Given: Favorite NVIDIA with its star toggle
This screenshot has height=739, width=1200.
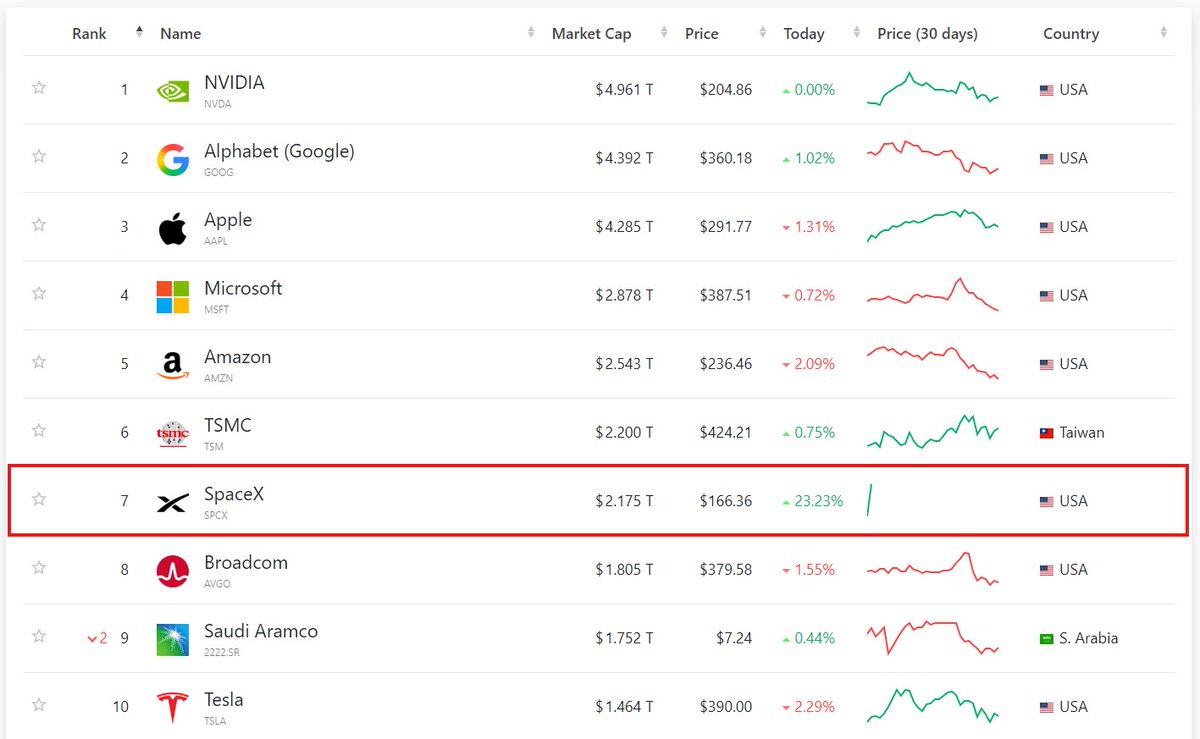Looking at the screenshot, I should [x=39, y=88].
